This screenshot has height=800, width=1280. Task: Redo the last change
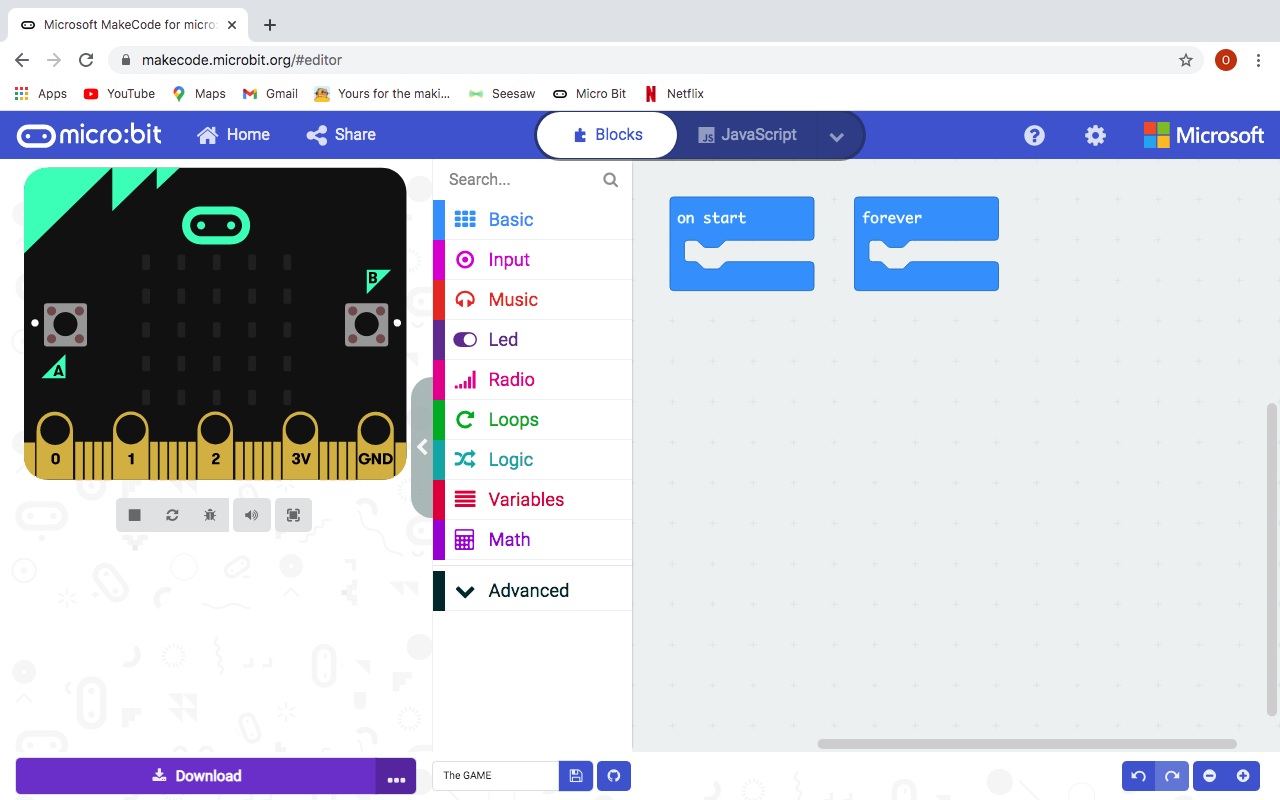(x=1173, y=776)
